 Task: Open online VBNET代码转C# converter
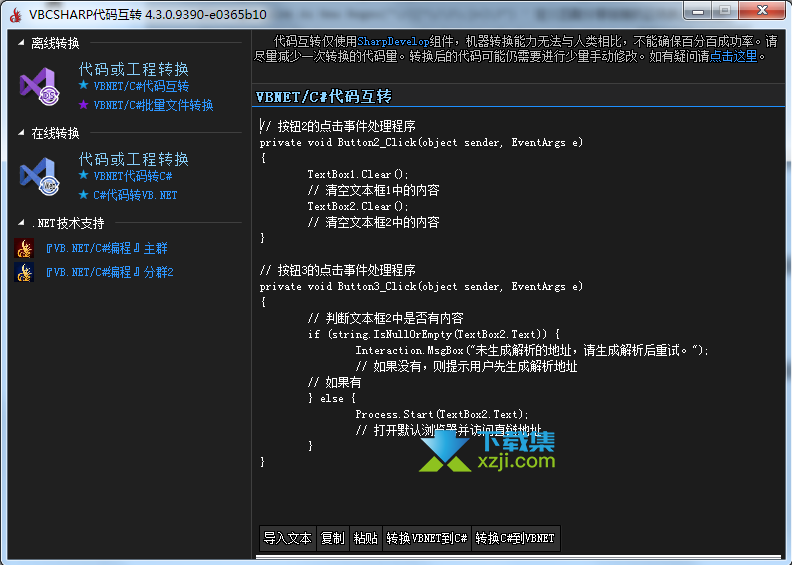pyautogui.click(x=133, y=176)
